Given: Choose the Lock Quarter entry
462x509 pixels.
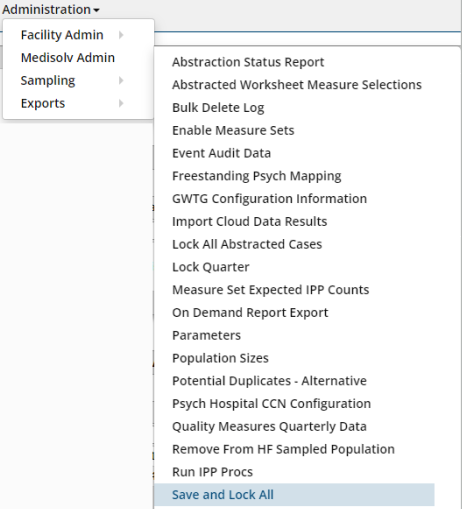Looking at the screenshot, I should [211, 267].
